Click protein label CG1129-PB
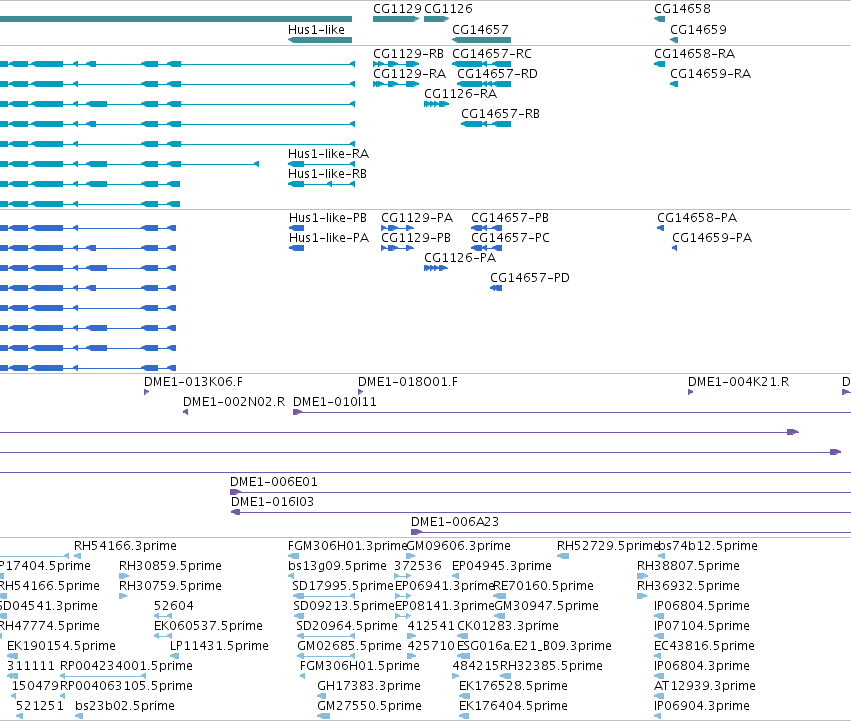Image resolution: width=851 pixels, height=721 pixels. [416, 238]
